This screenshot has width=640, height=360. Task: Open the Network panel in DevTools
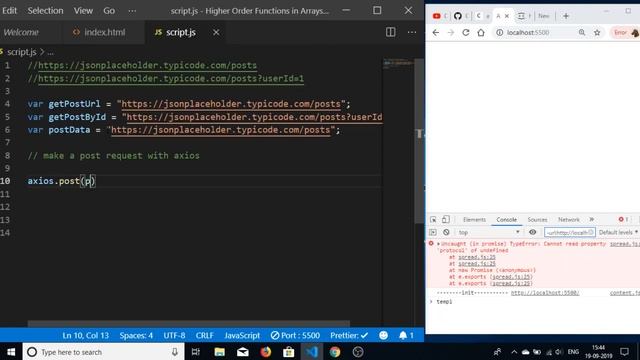569,220
